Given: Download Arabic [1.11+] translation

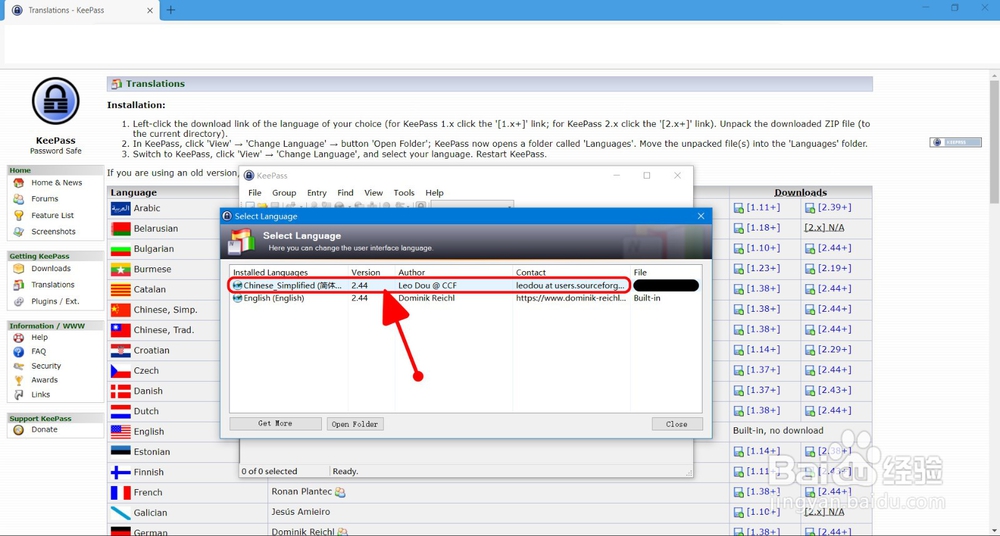Looking at the screenshot, I should 763,207.
